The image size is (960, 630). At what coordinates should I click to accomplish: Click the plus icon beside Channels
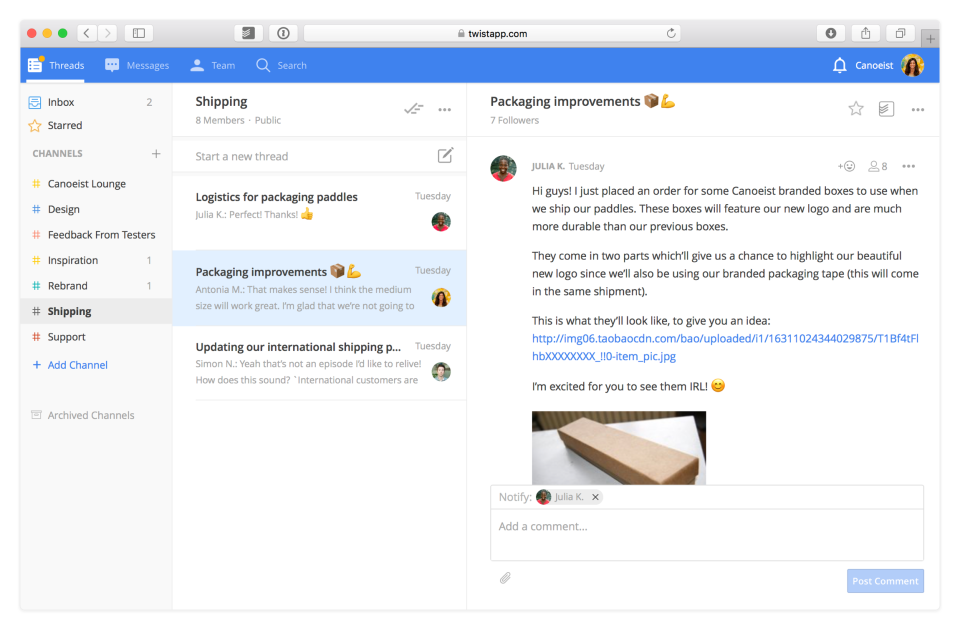click(x=155, y=154)
